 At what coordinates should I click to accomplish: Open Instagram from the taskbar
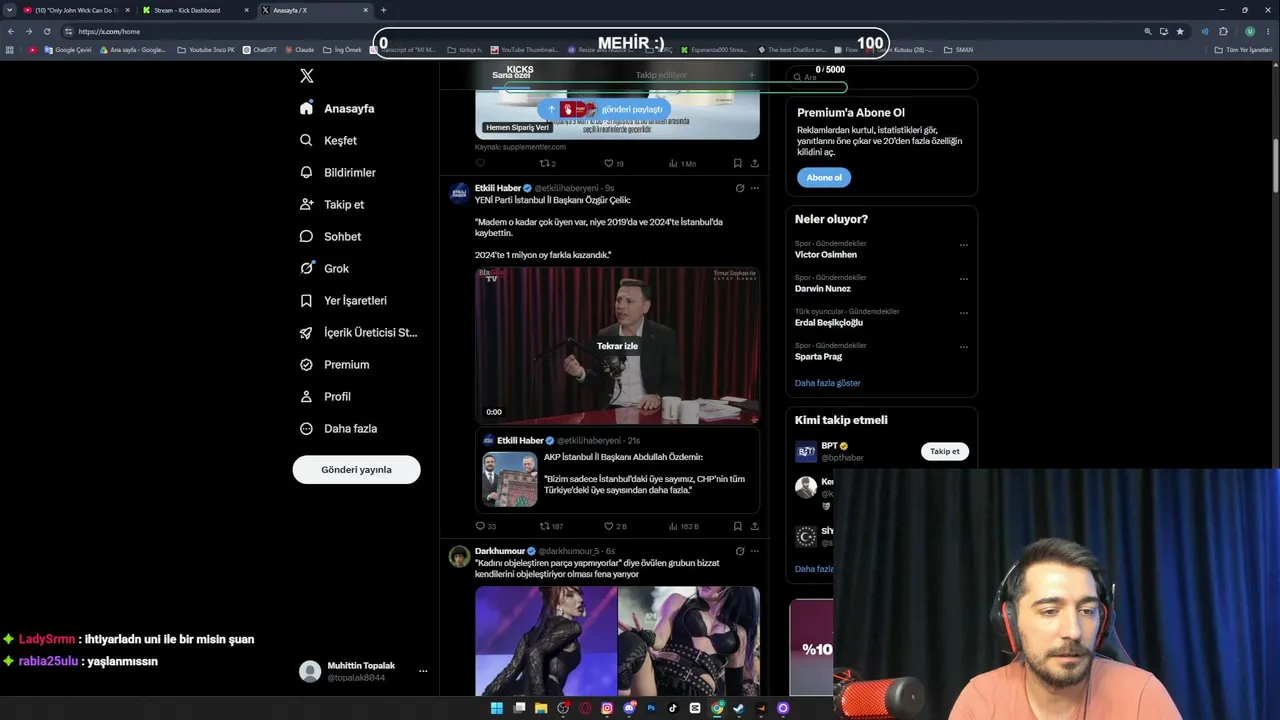coord(607,708)
